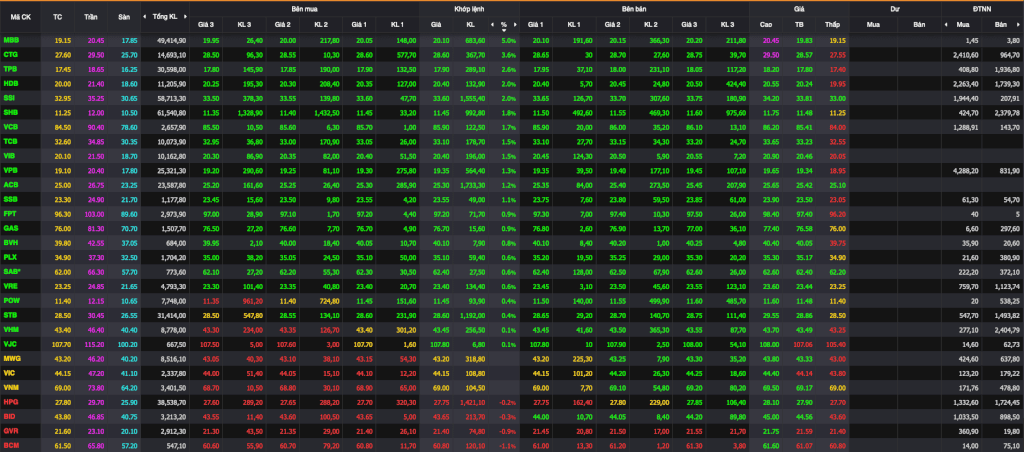Select the VIC stock symbol
This screenshot has height=452, width=1024.
coord(10,372)
